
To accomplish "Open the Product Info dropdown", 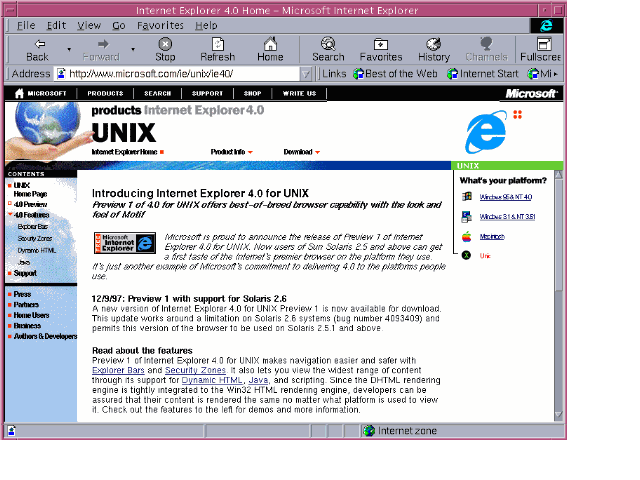I will [x=232, y=152].
